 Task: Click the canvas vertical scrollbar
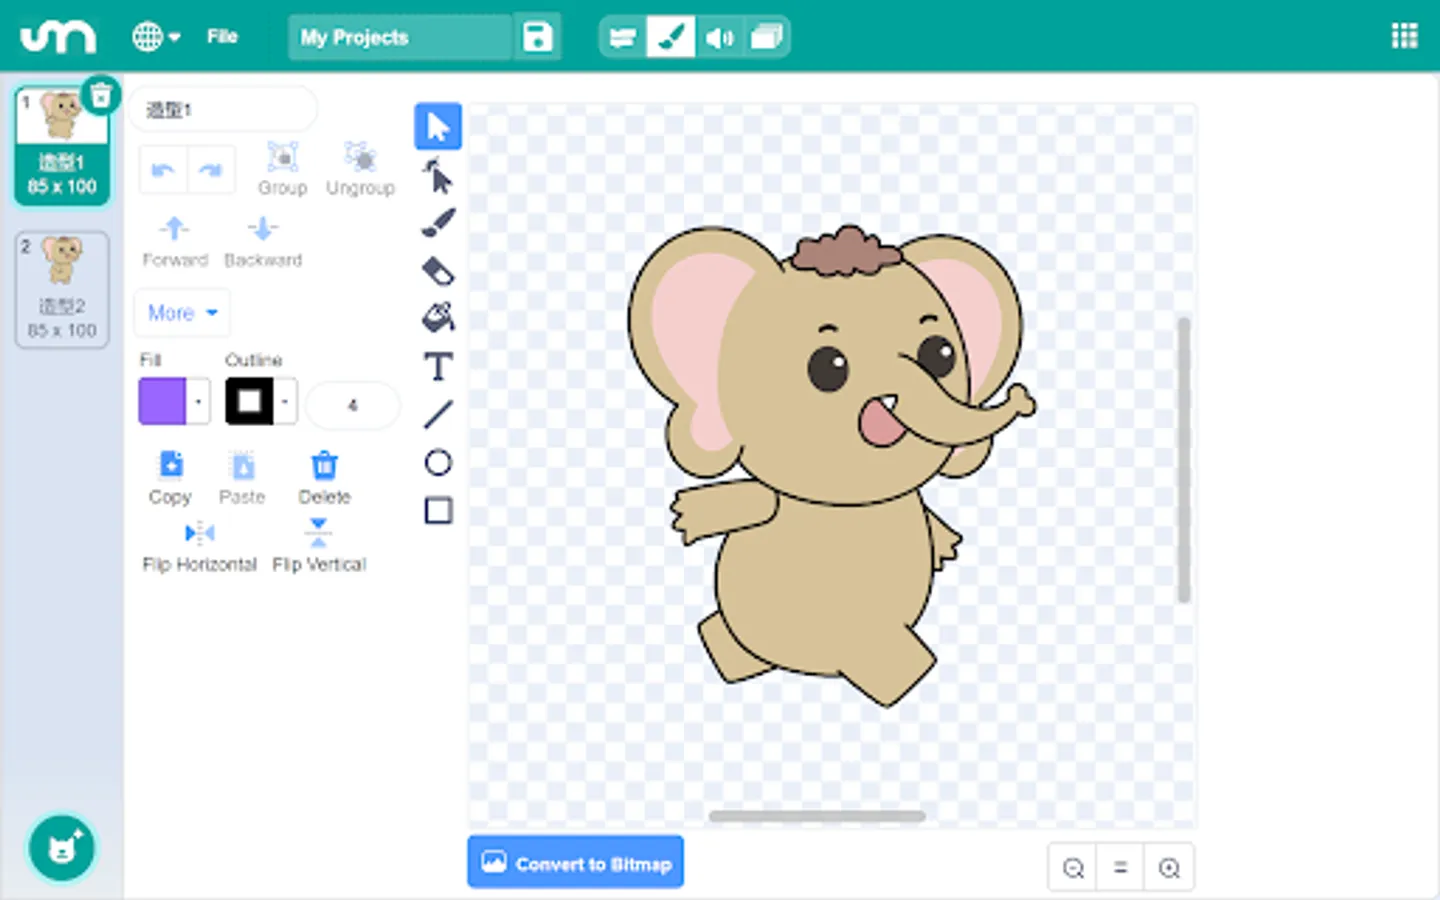pos(1184,460)
